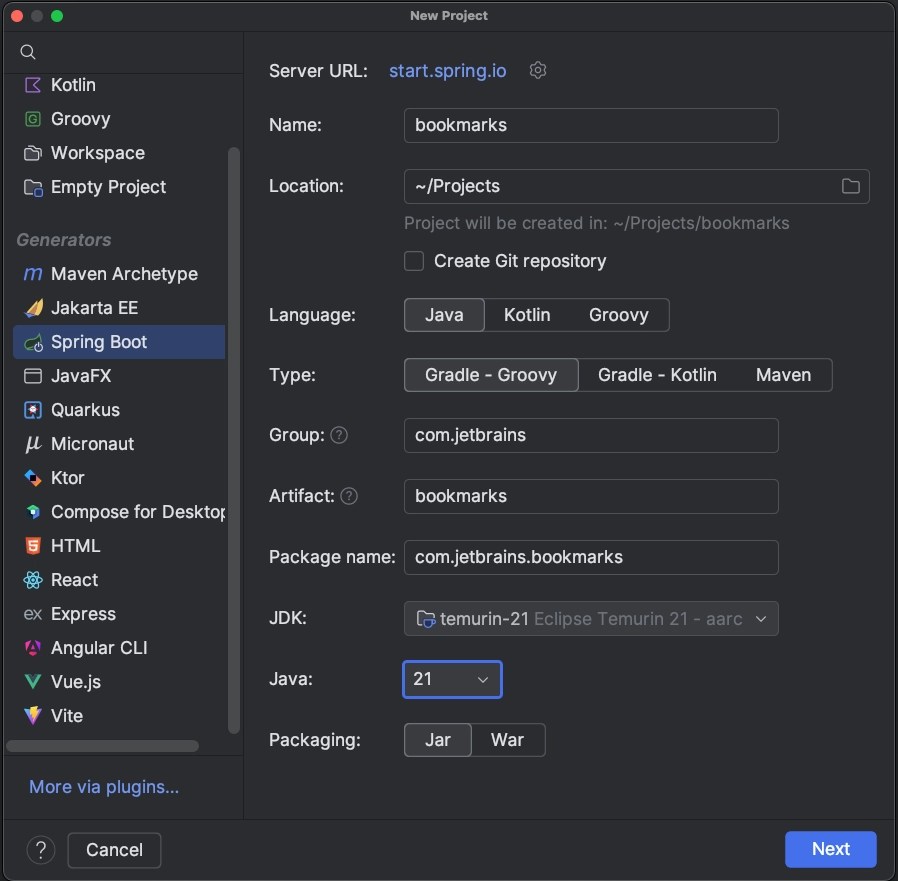Open the JDK selector dropdown
The image size is (898, 881).
click(x=591, y=618)
